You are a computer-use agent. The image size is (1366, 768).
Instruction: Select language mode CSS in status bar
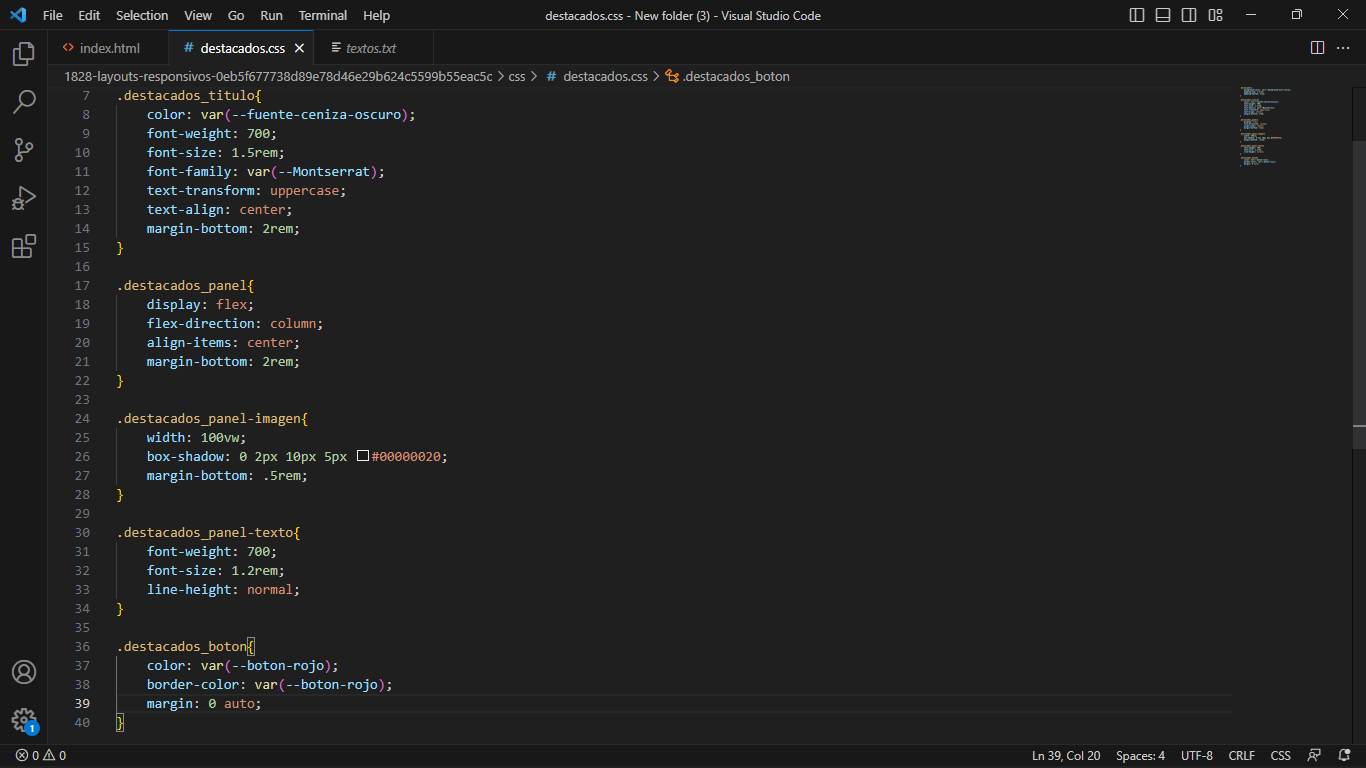click(1280, 756)
